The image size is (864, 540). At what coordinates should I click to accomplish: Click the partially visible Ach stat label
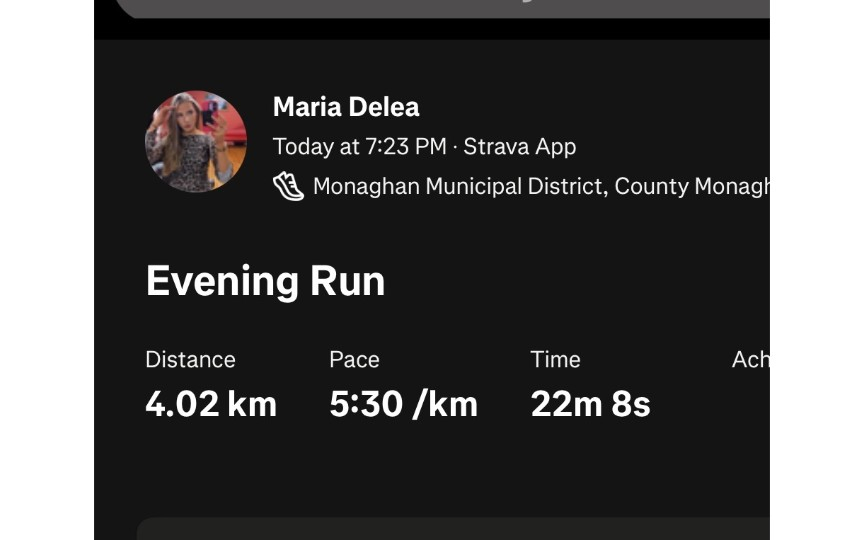click(x=750, y=359)
